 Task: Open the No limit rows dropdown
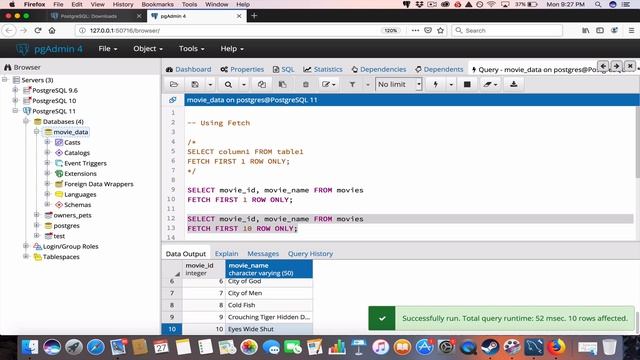(398, 84)
